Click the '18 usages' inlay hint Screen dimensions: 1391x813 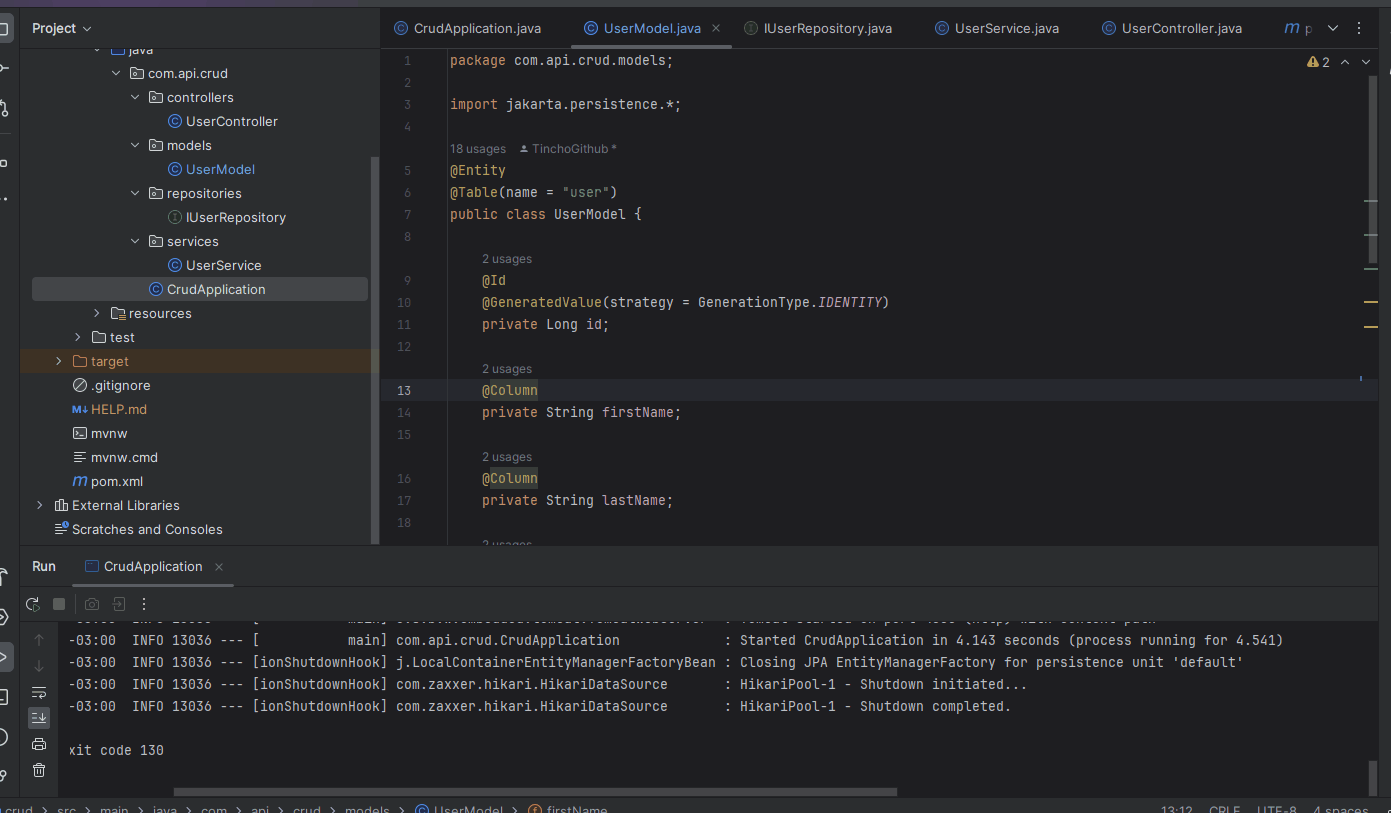tap(478, 148)
